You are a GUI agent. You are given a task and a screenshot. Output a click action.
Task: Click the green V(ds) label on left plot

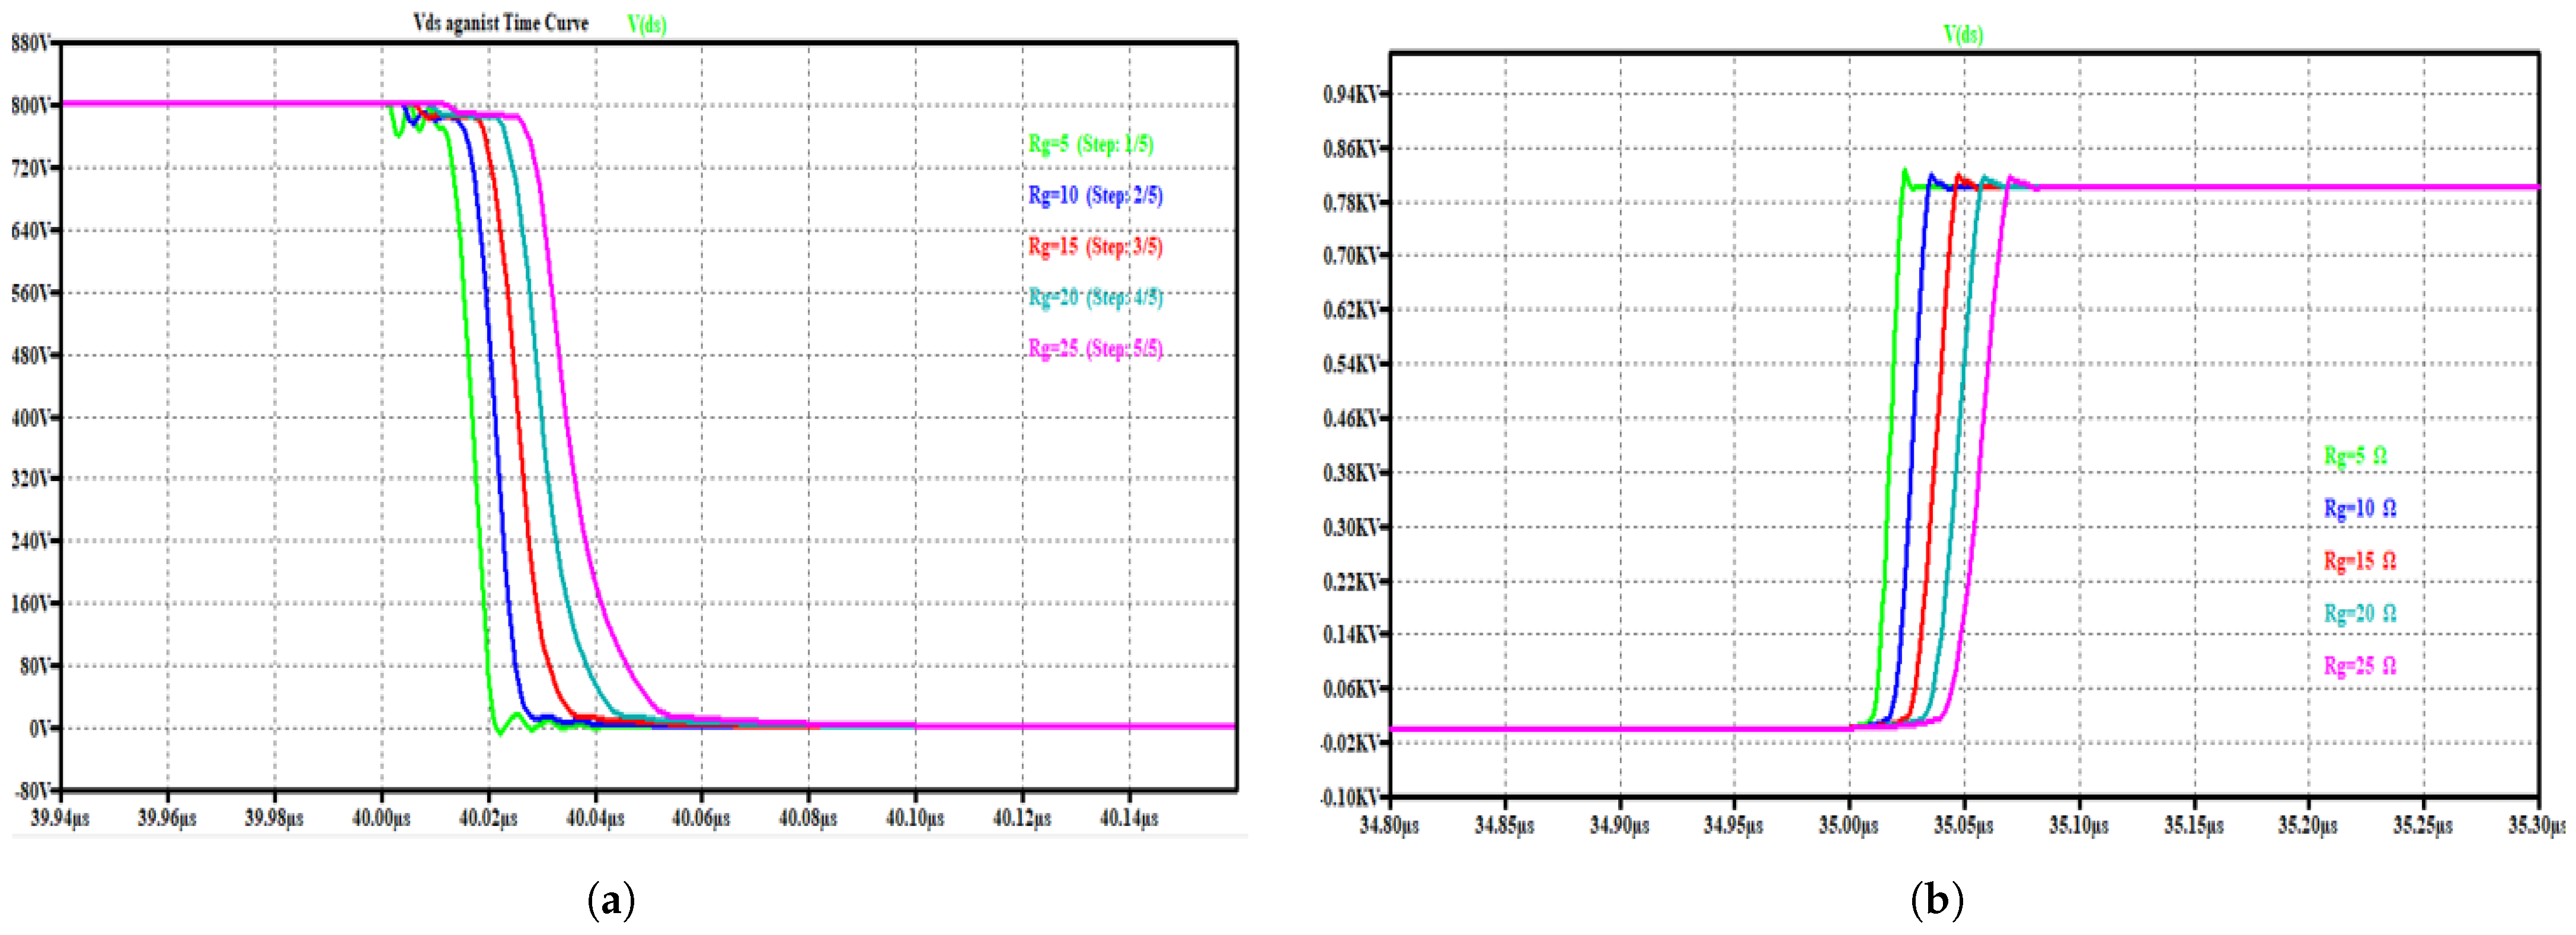(647, 24)
